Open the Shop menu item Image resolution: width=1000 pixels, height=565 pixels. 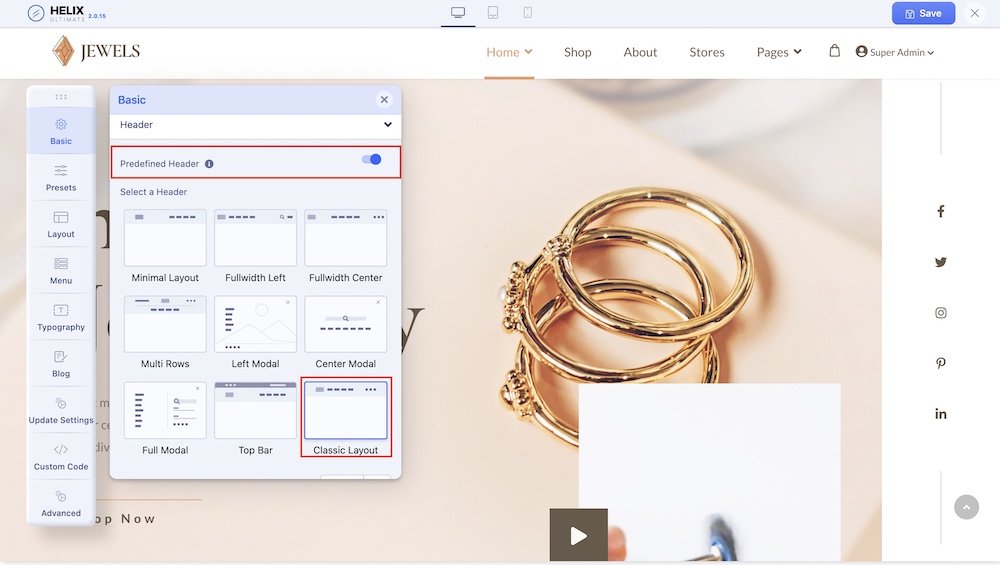point(577,52)
